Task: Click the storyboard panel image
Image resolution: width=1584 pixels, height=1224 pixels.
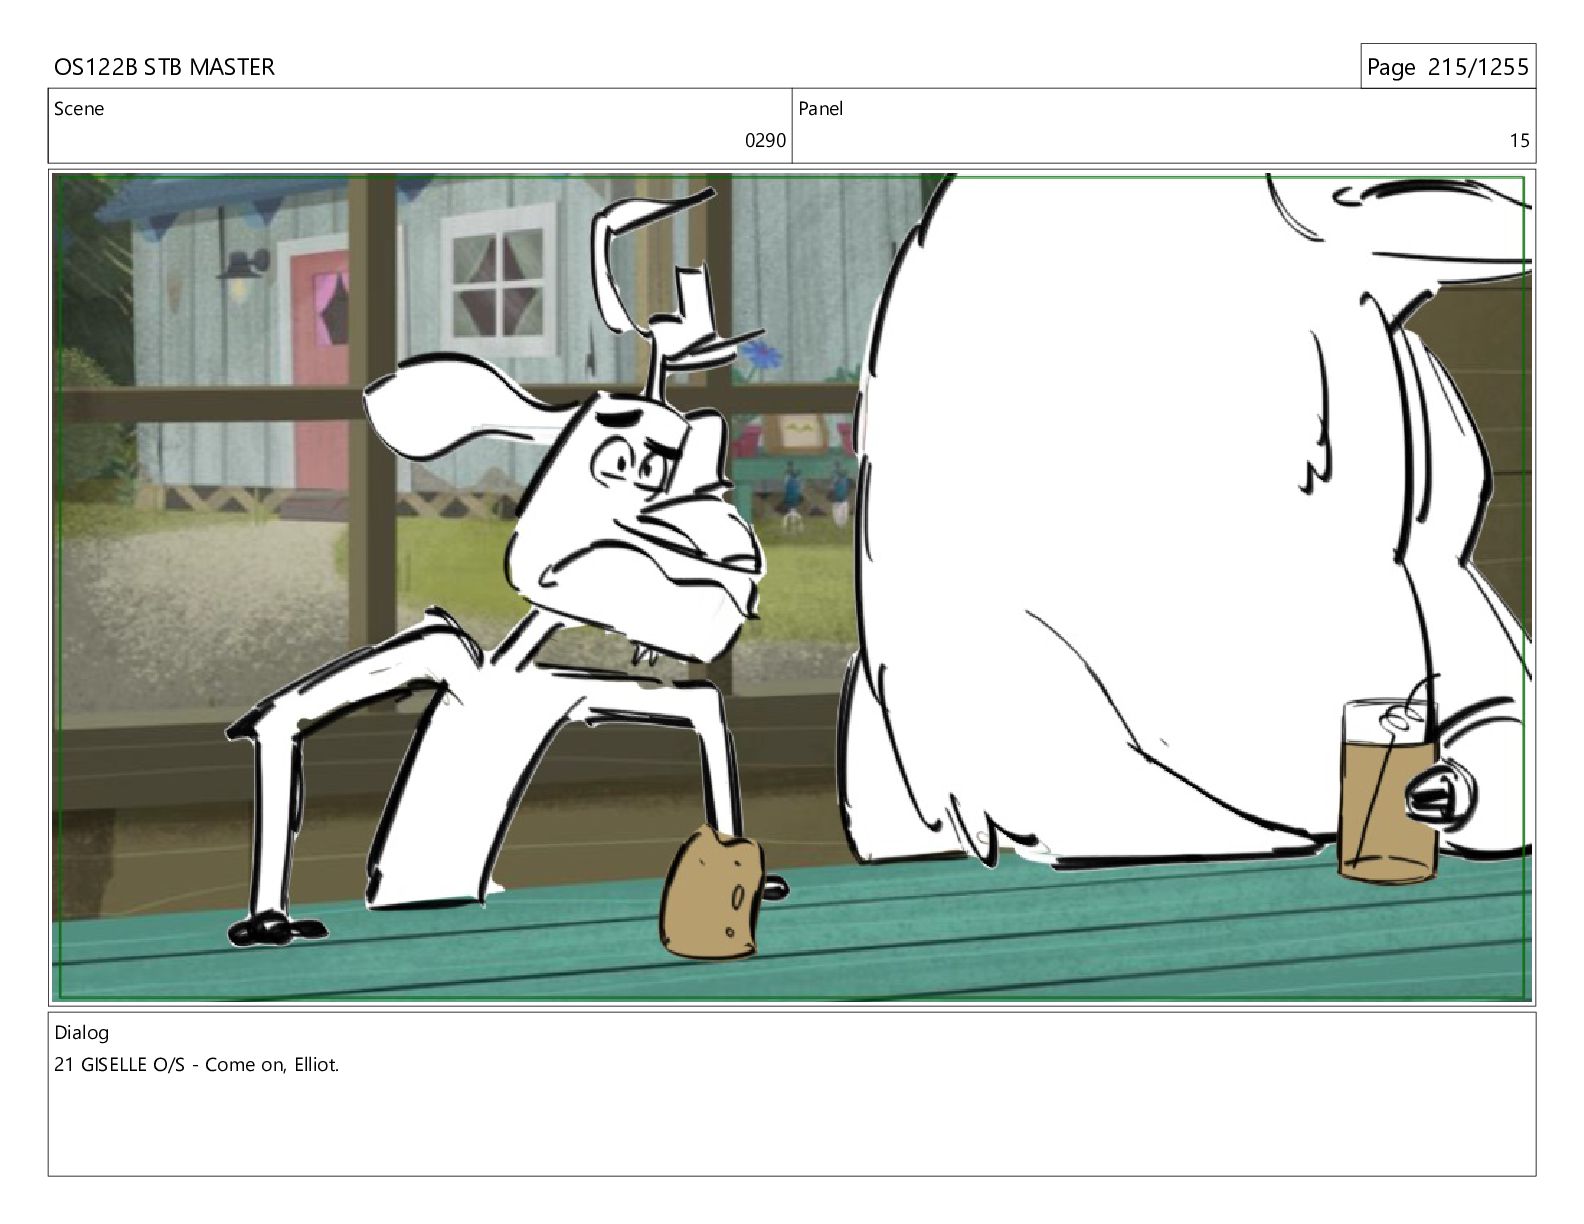Action: [792, 587]
